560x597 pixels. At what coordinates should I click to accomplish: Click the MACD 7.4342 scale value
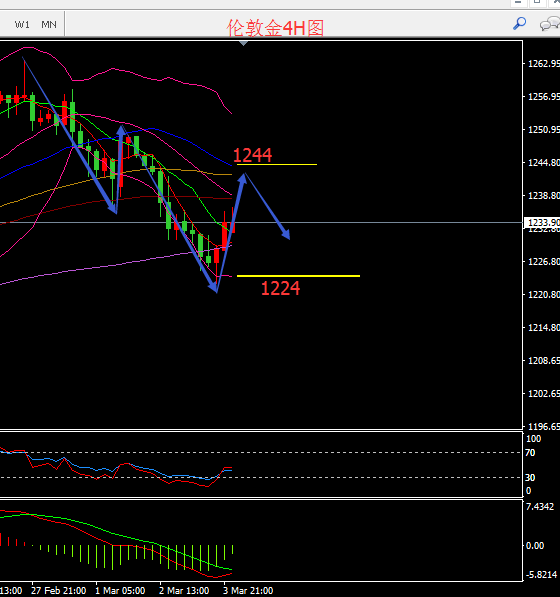[540, 507]
